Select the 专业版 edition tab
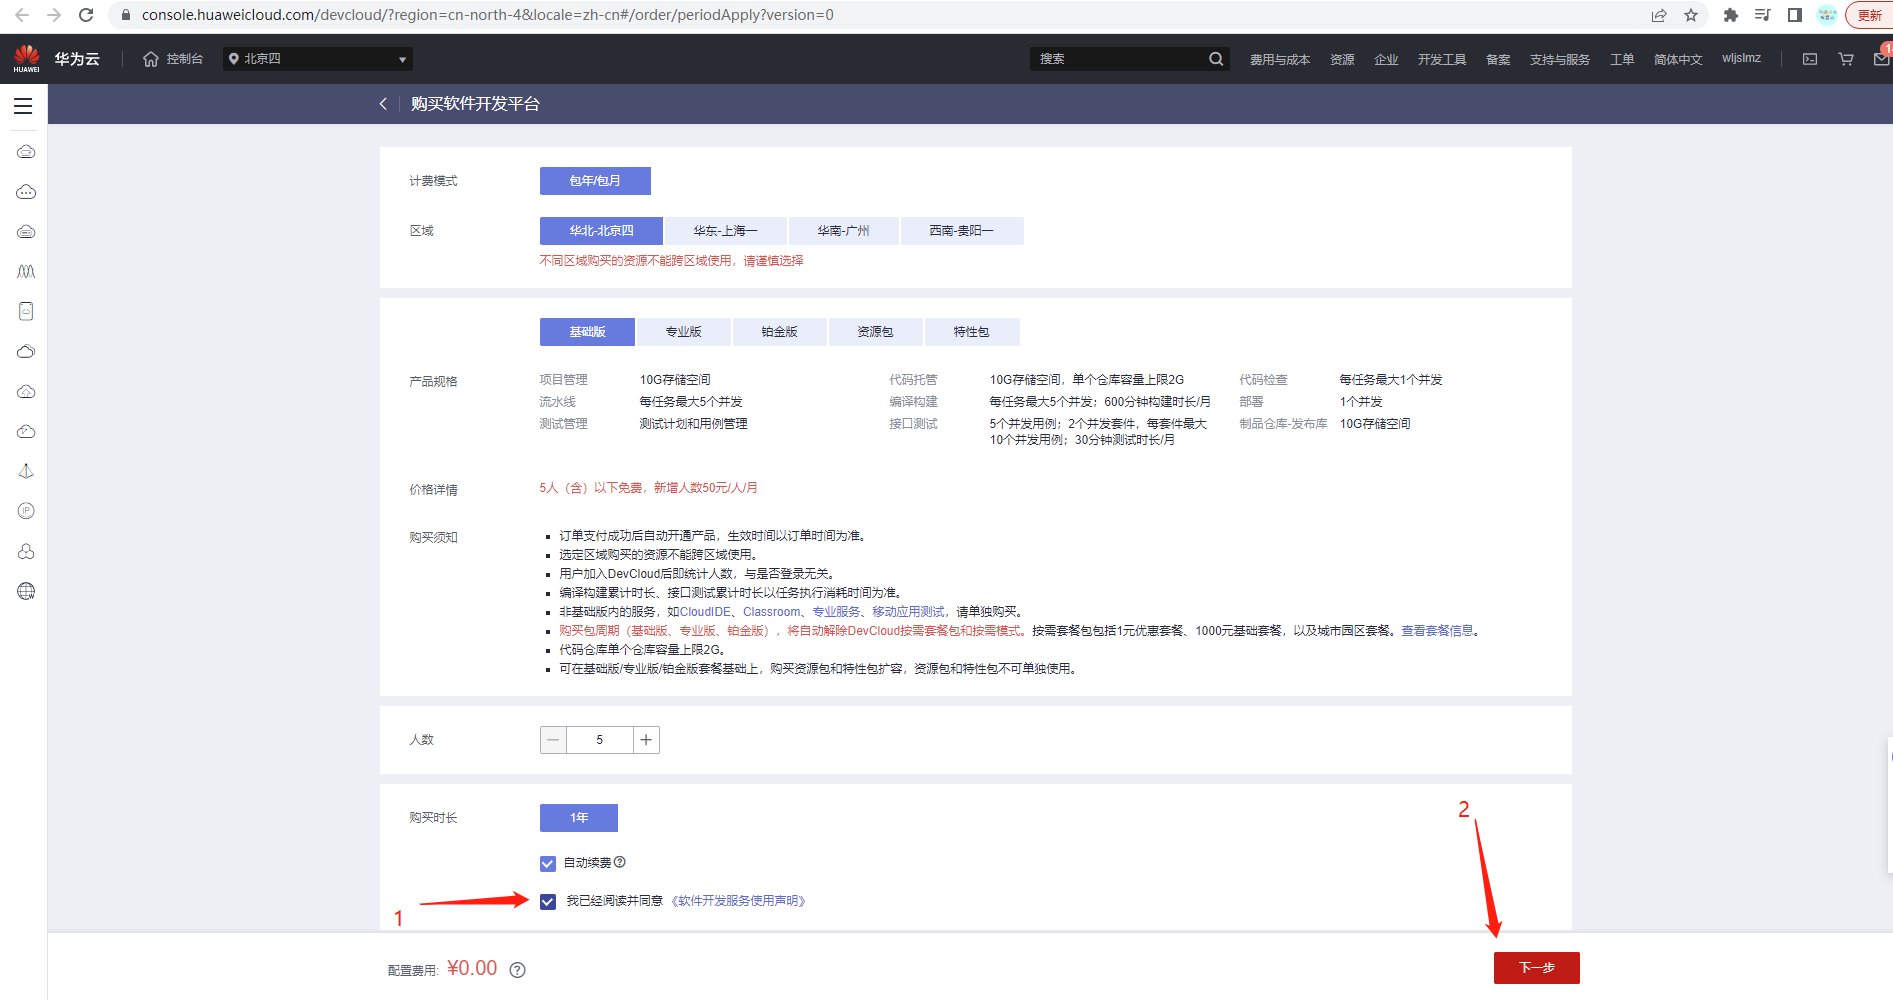1893x1000 pixels. coord(683,332)
